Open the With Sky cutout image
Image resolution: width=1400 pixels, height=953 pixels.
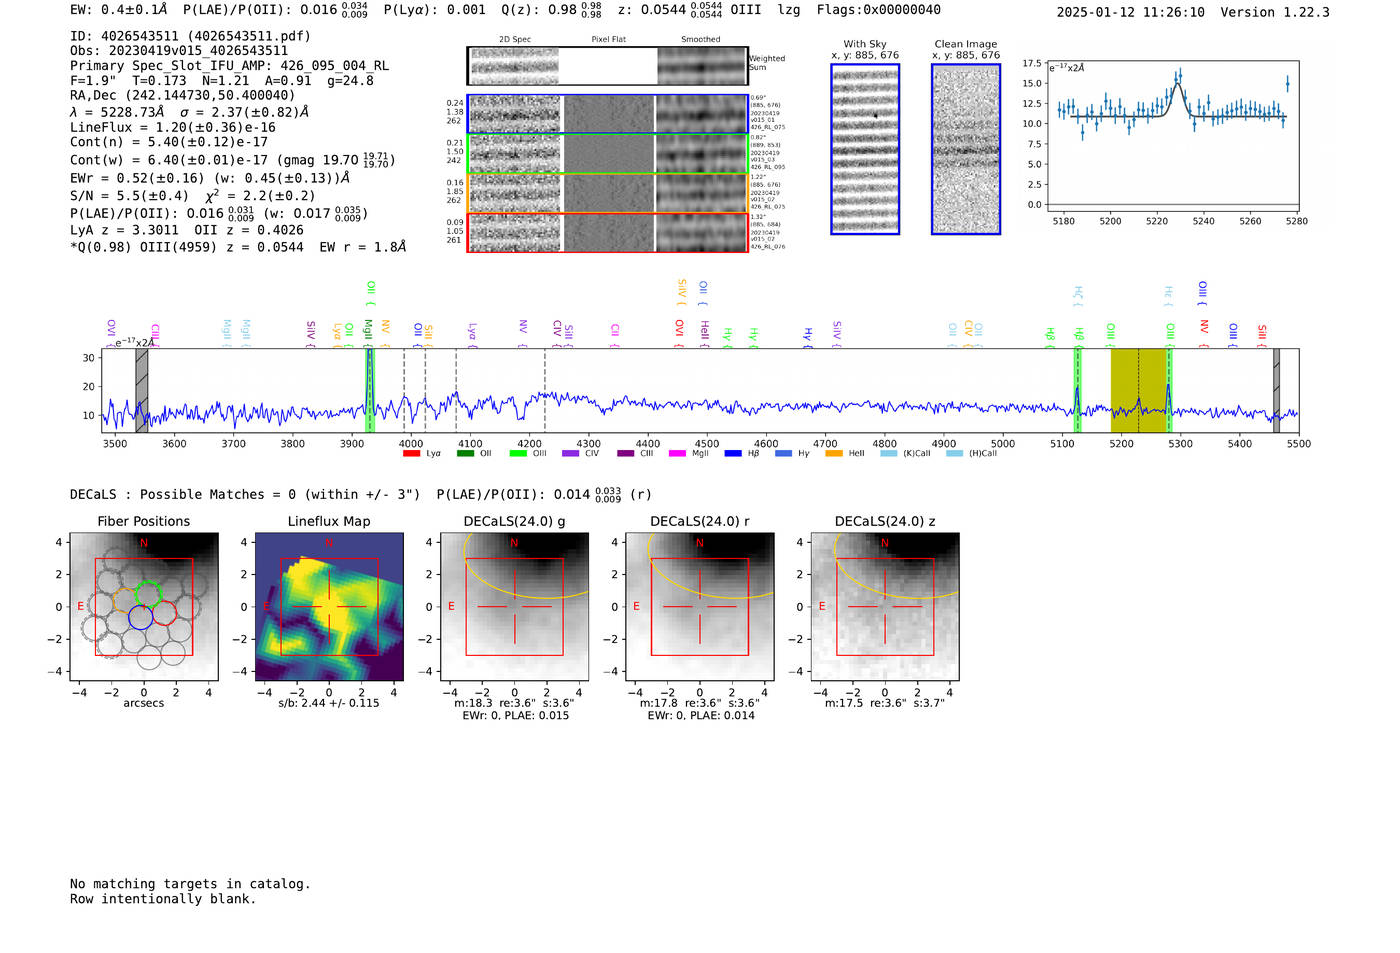pos(865,149)
